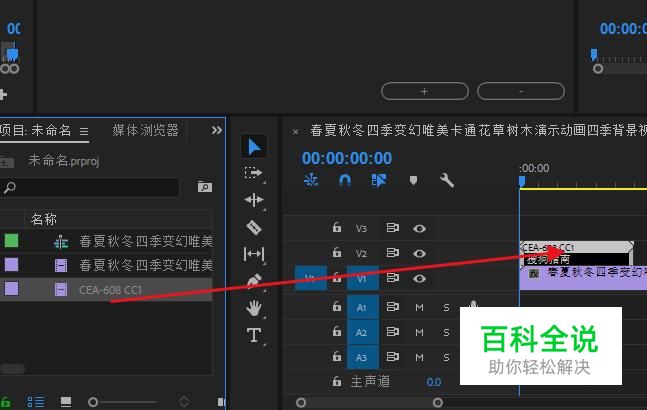This screenshot has width=647, height=410.
Task: Select the Razor tool
Action: click(254, 227)
